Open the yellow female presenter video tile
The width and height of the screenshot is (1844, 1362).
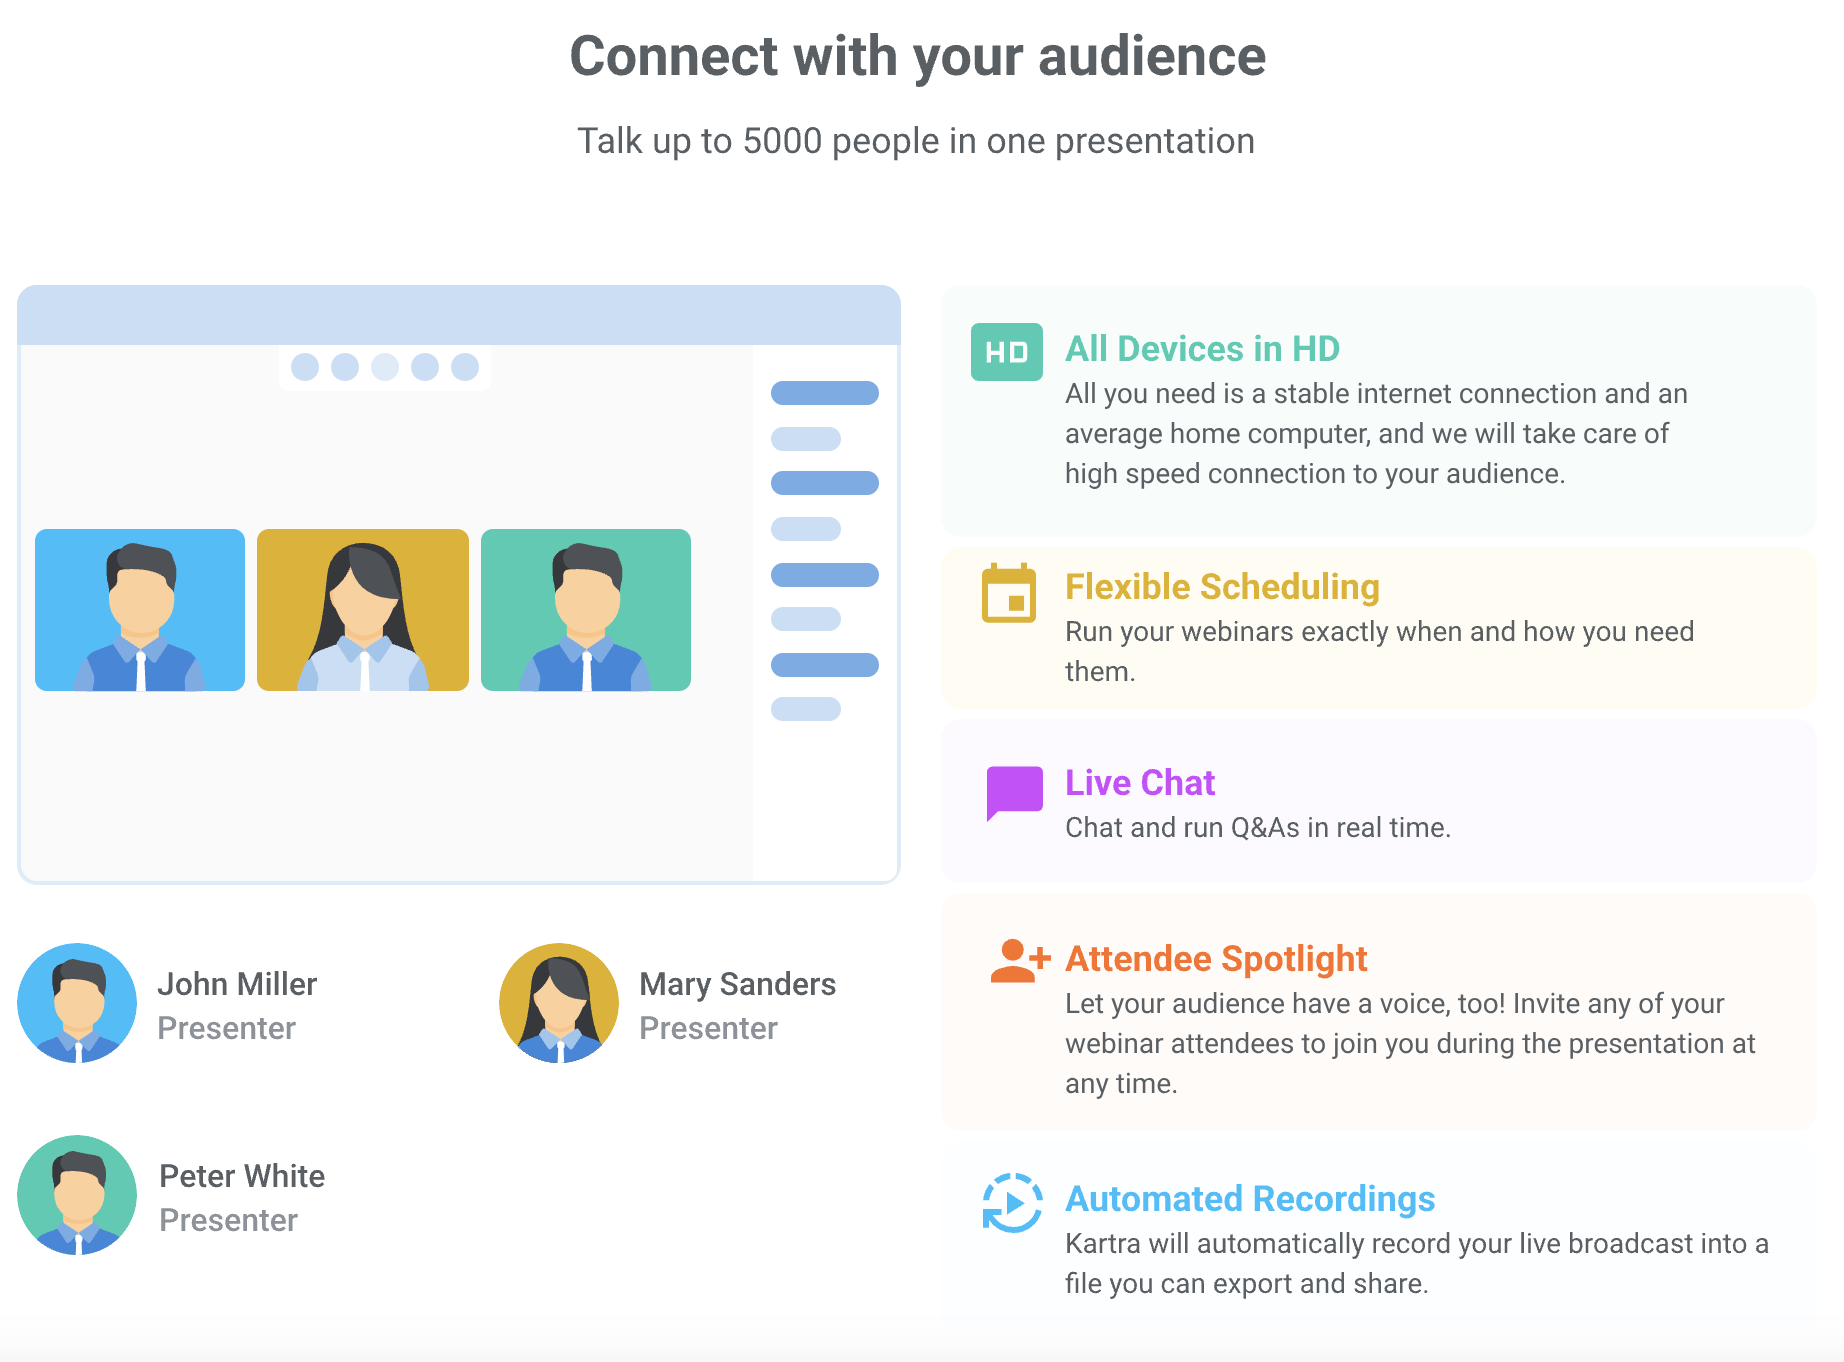[x=363, y=610]
